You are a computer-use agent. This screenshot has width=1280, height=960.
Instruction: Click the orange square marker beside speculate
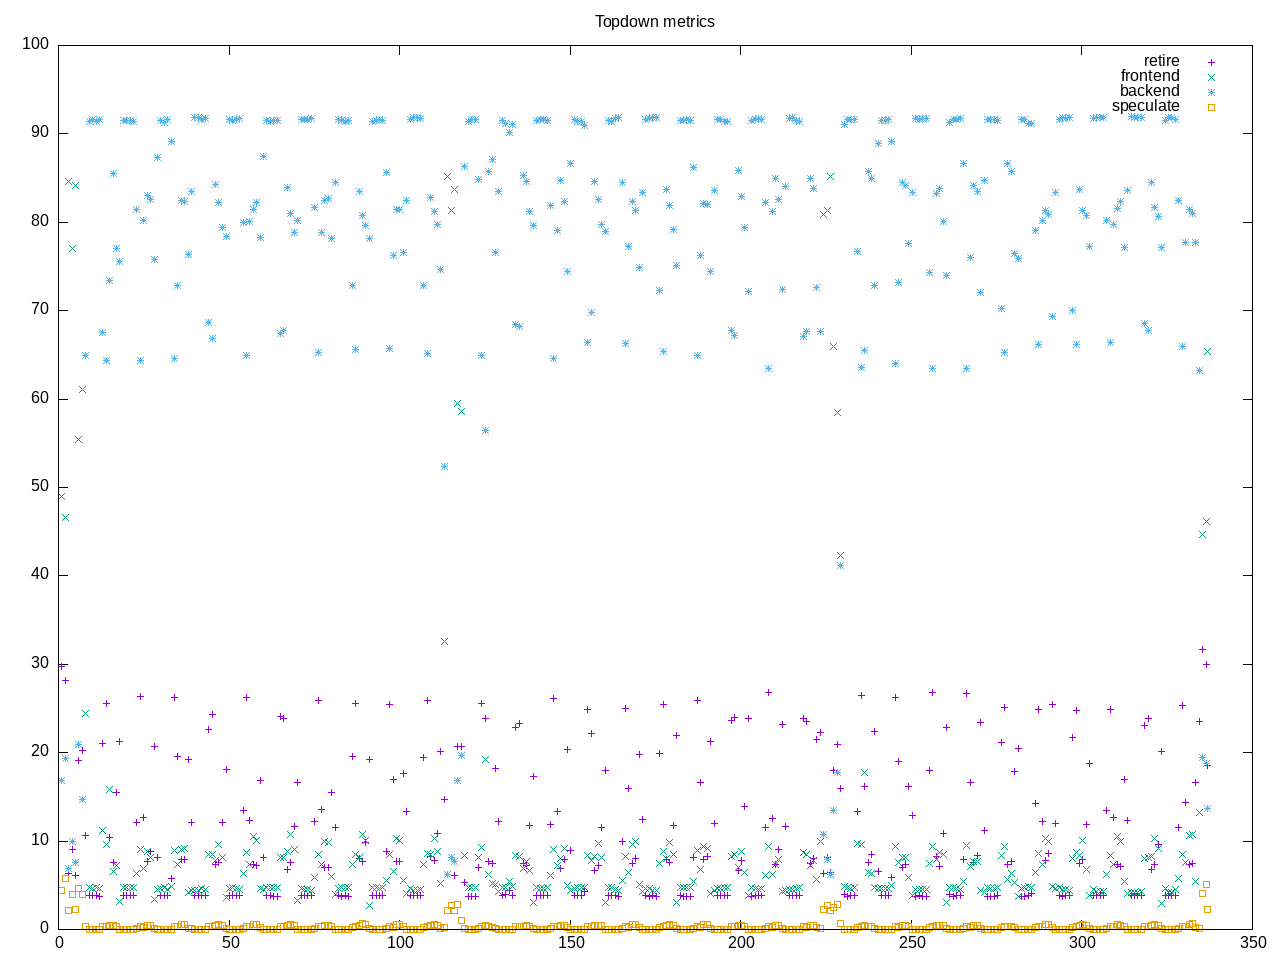click(x=1211, y=107)
